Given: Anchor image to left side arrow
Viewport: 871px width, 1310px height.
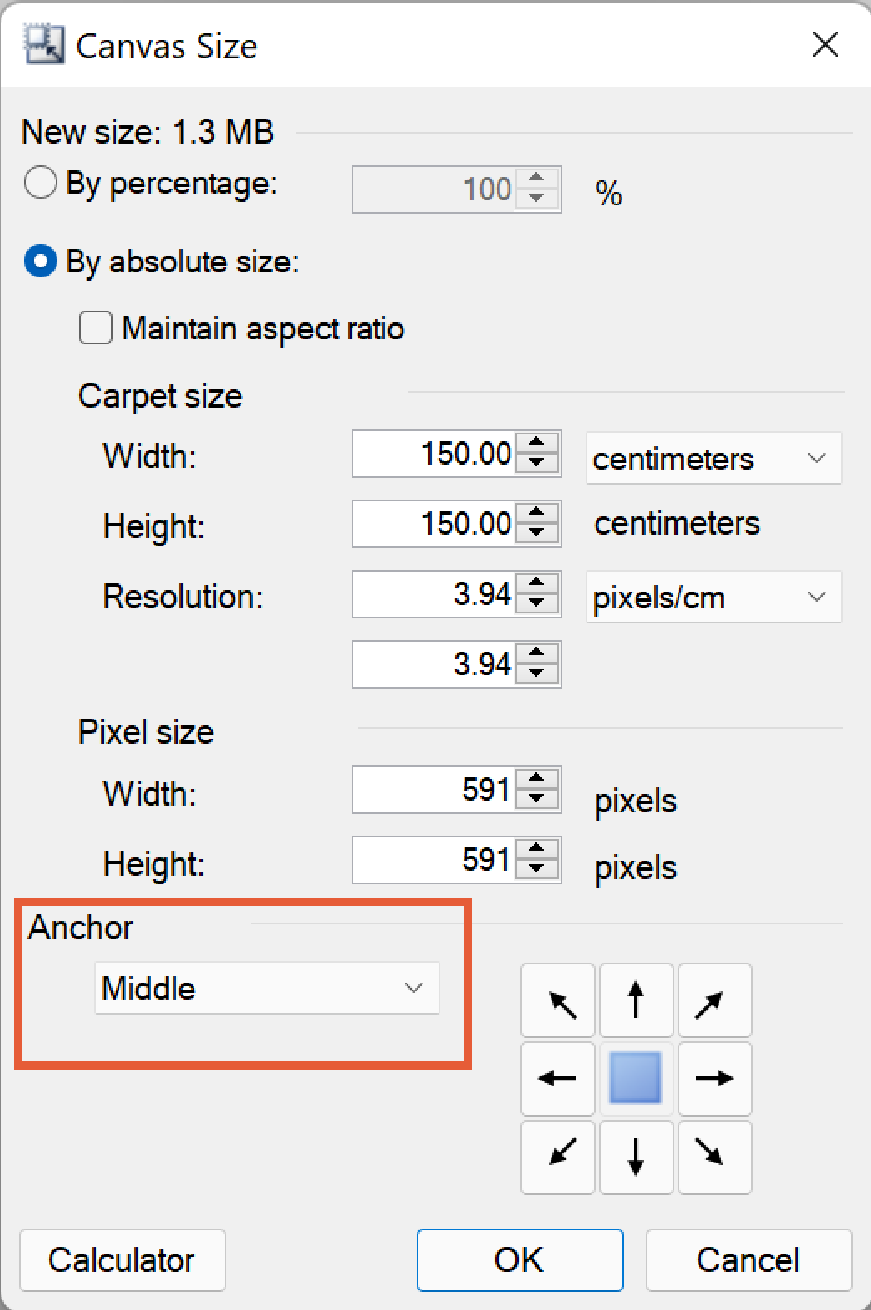Looking at the screenshot, I should tap(558, 1078).
